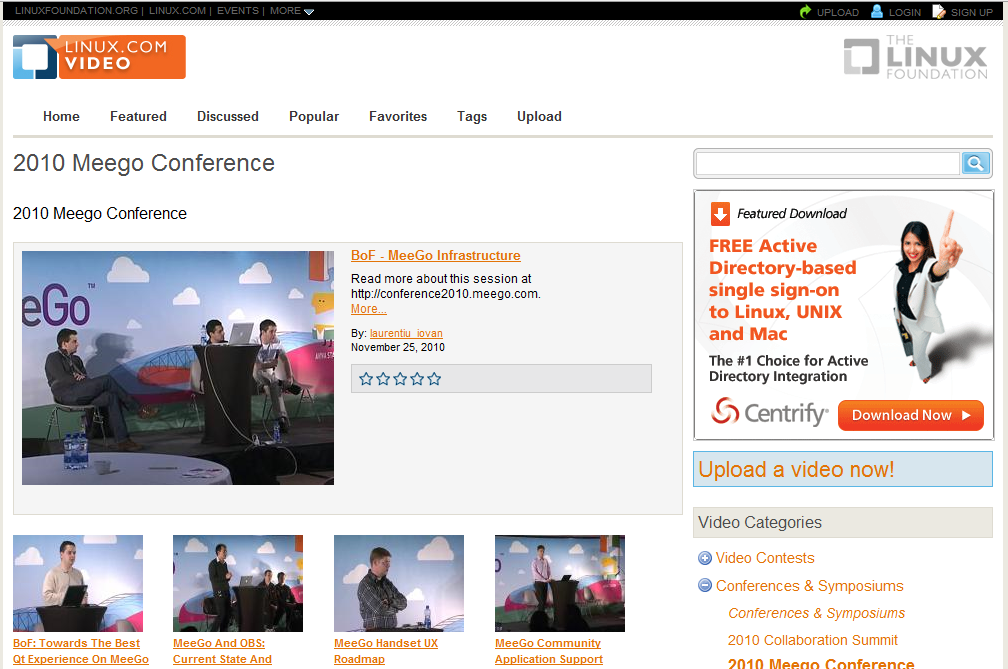
Task: Click the Linux Foundation logo
Action: point(915,57)
